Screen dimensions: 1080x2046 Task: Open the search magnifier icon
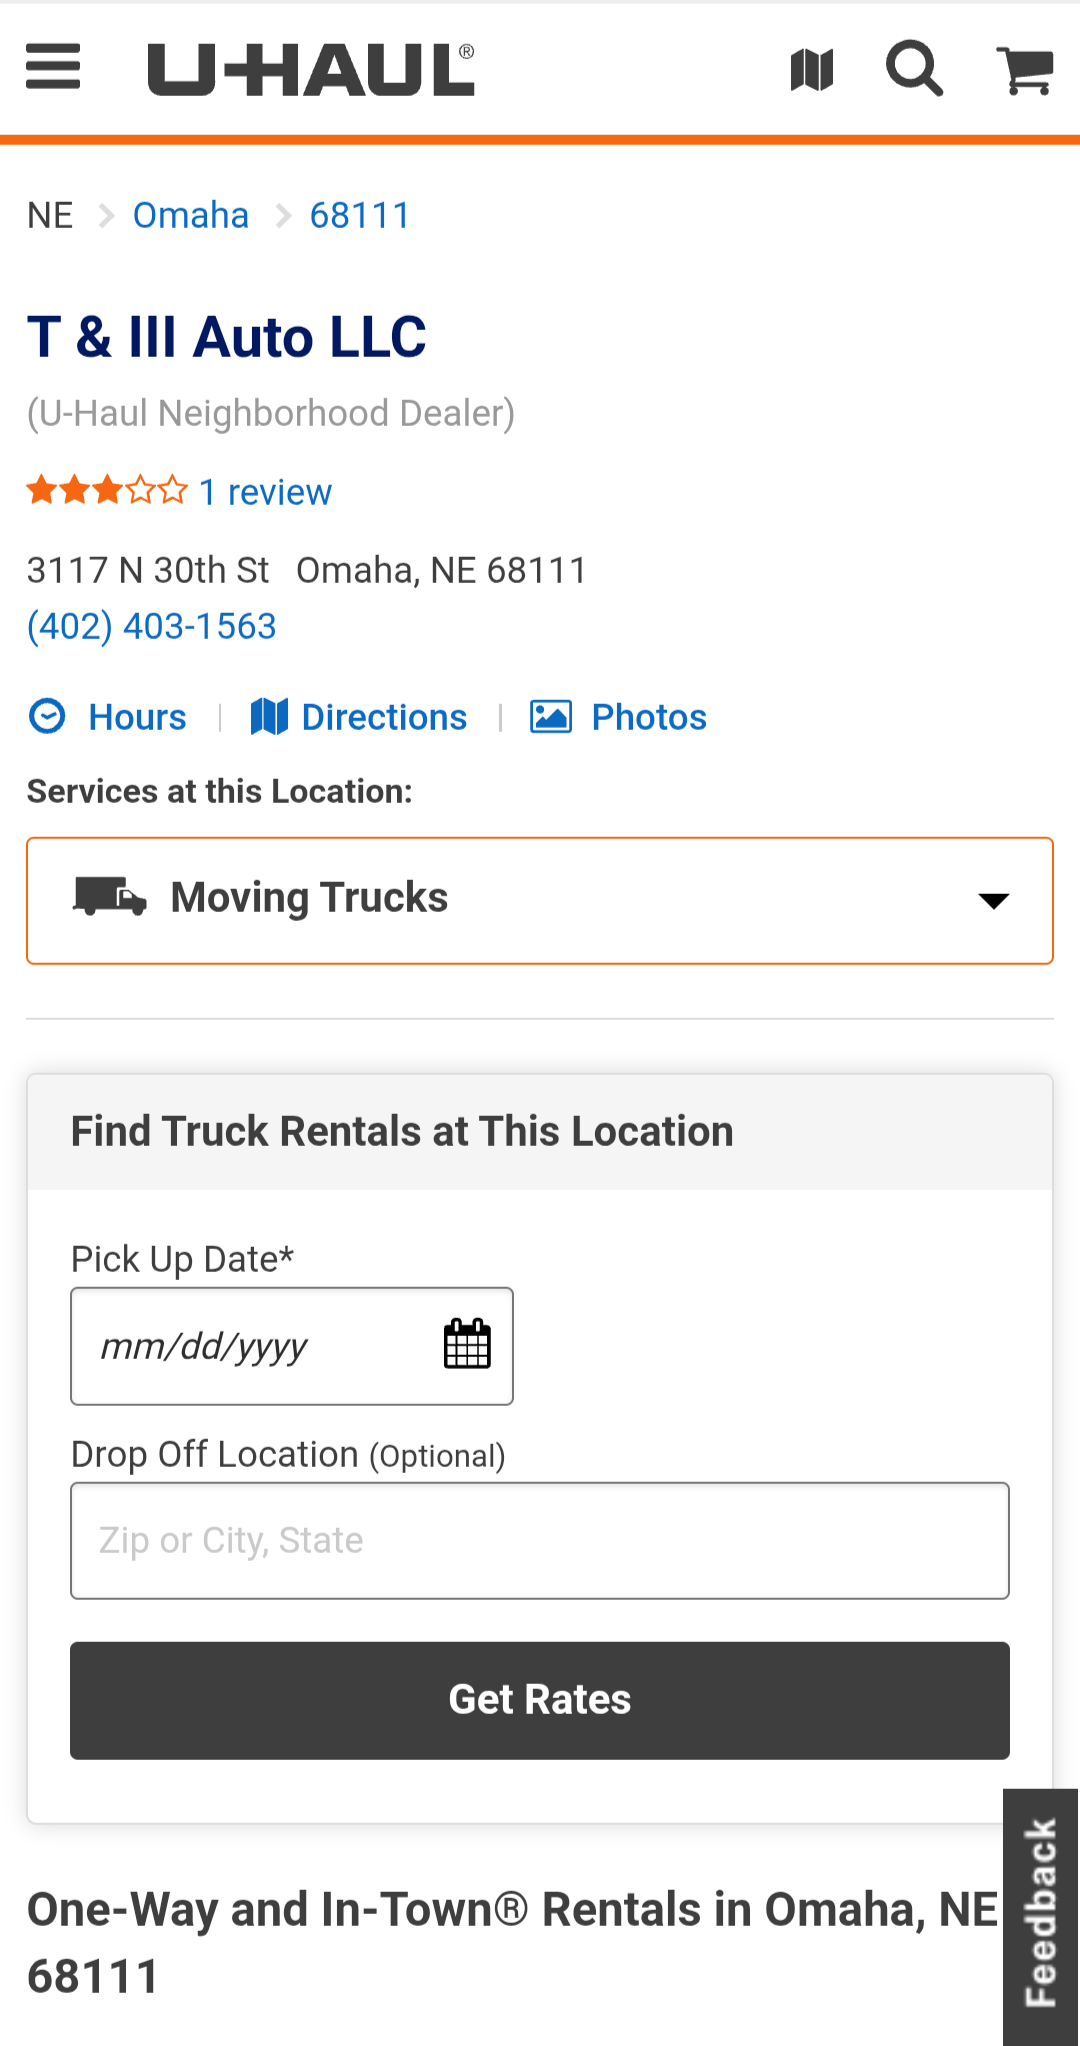pyautogui.click(x=914, y=70)
